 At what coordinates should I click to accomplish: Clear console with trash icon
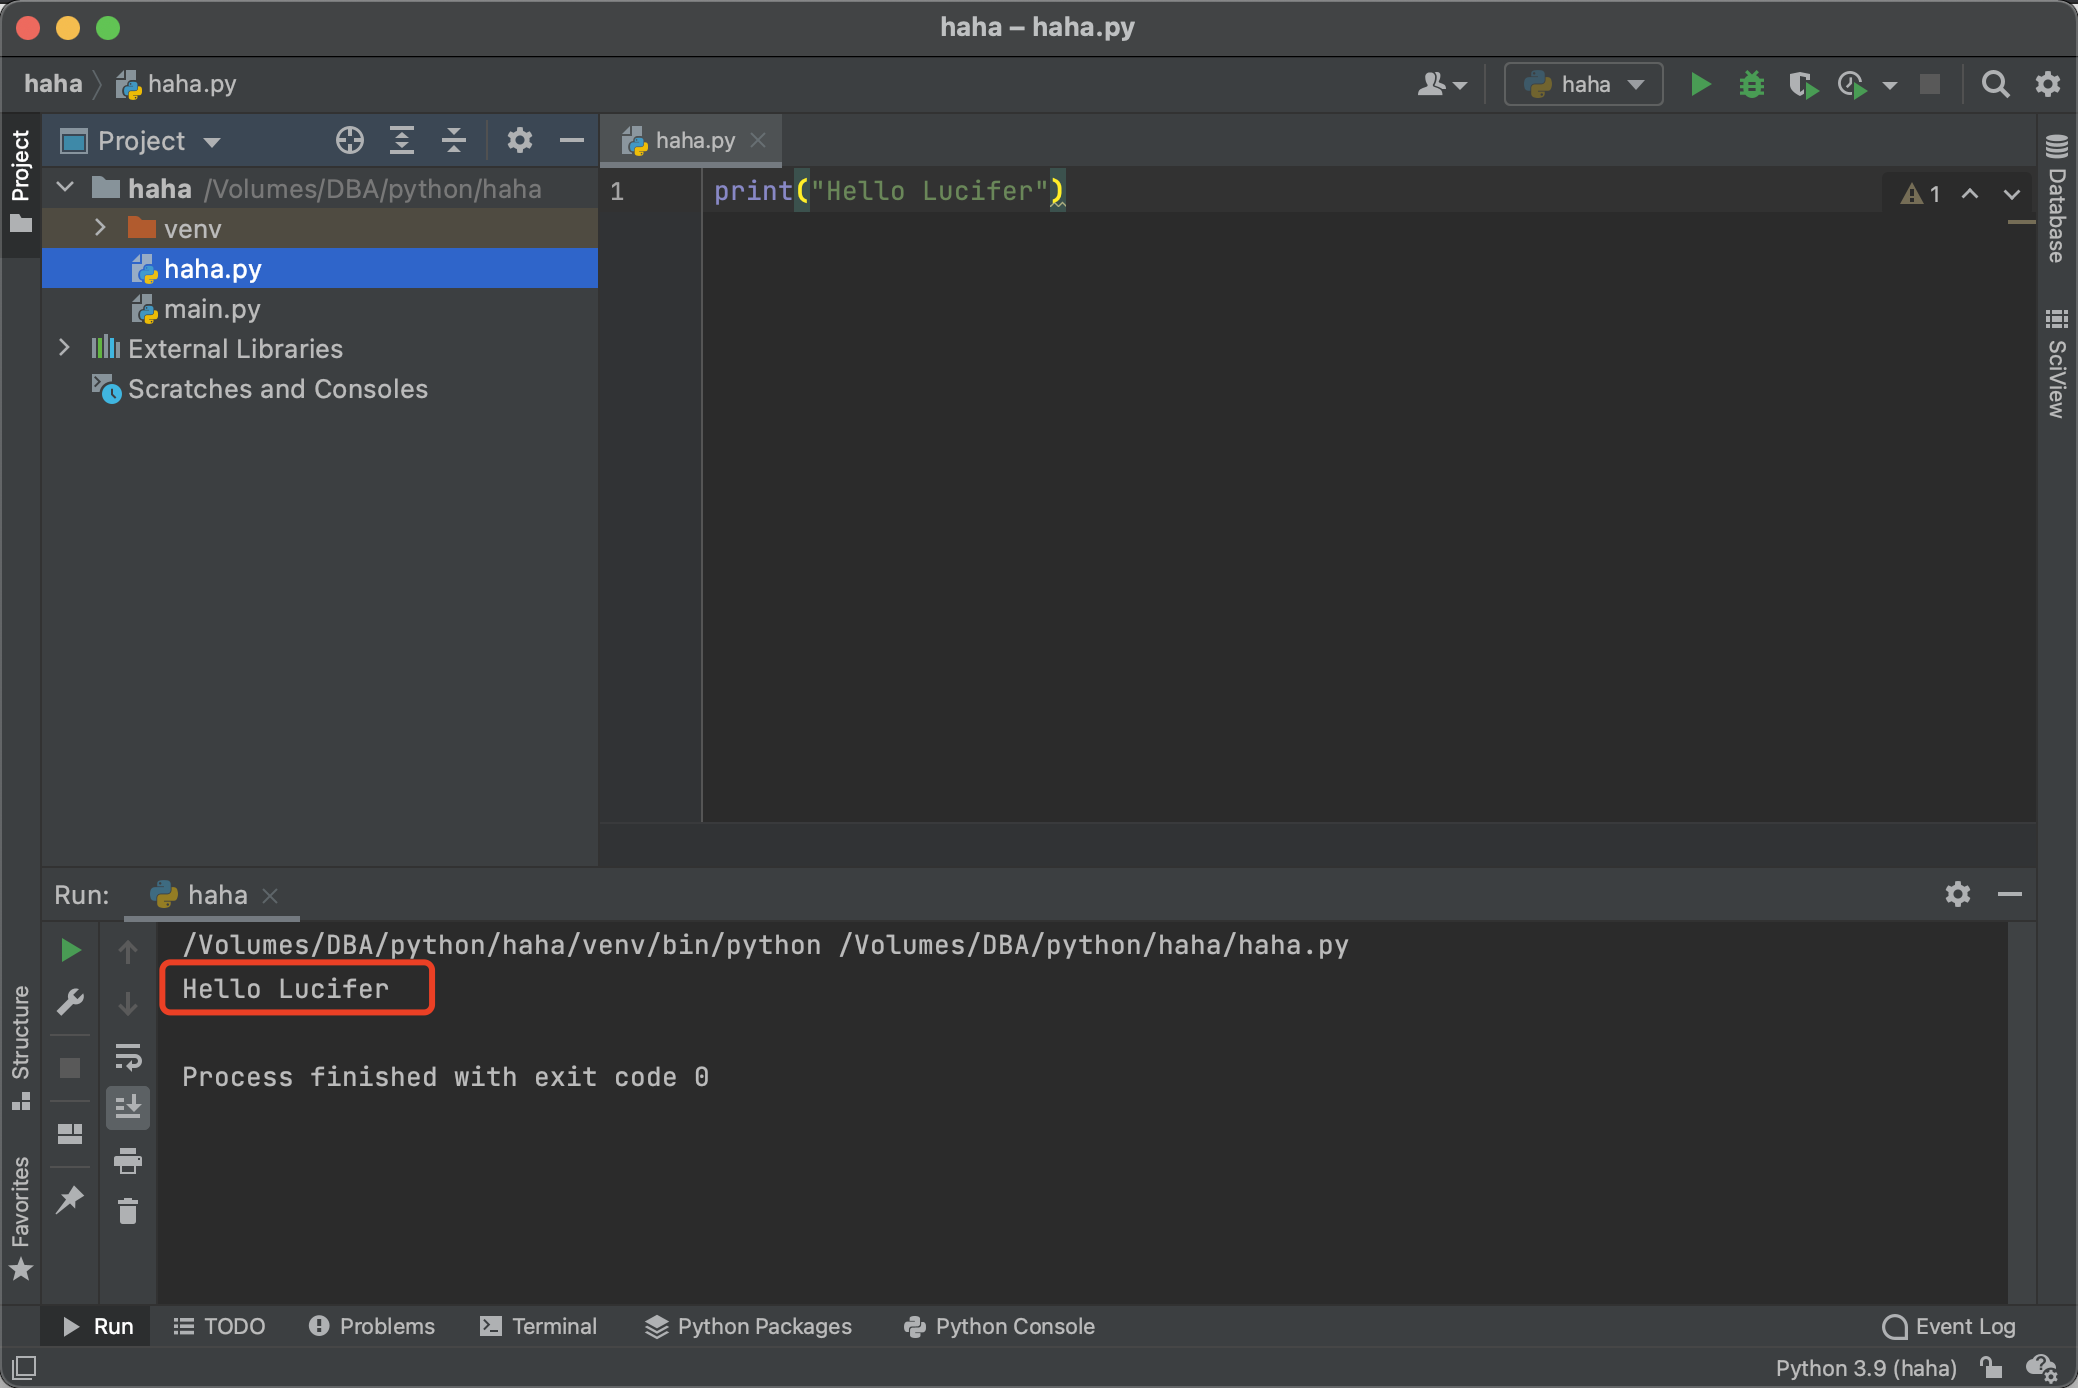[x=128, y=1212]
